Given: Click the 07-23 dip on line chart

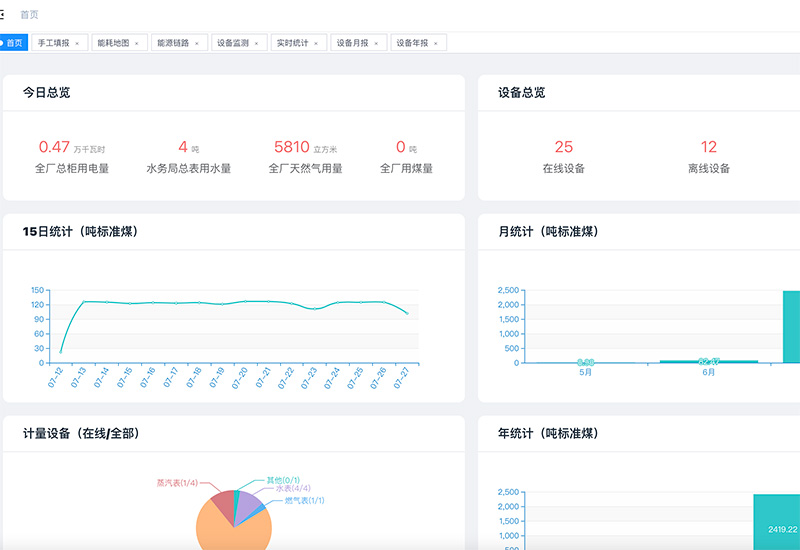Looking at the screenshot, I should click(315, 309).
